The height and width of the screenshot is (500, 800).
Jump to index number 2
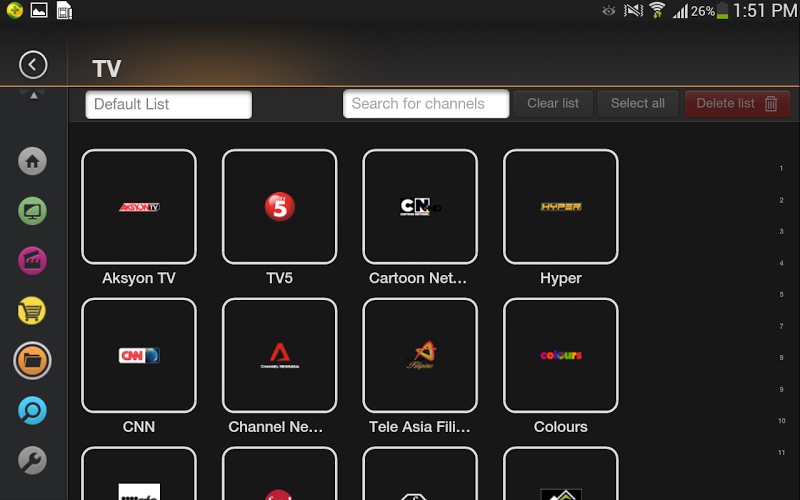[781, 200]
